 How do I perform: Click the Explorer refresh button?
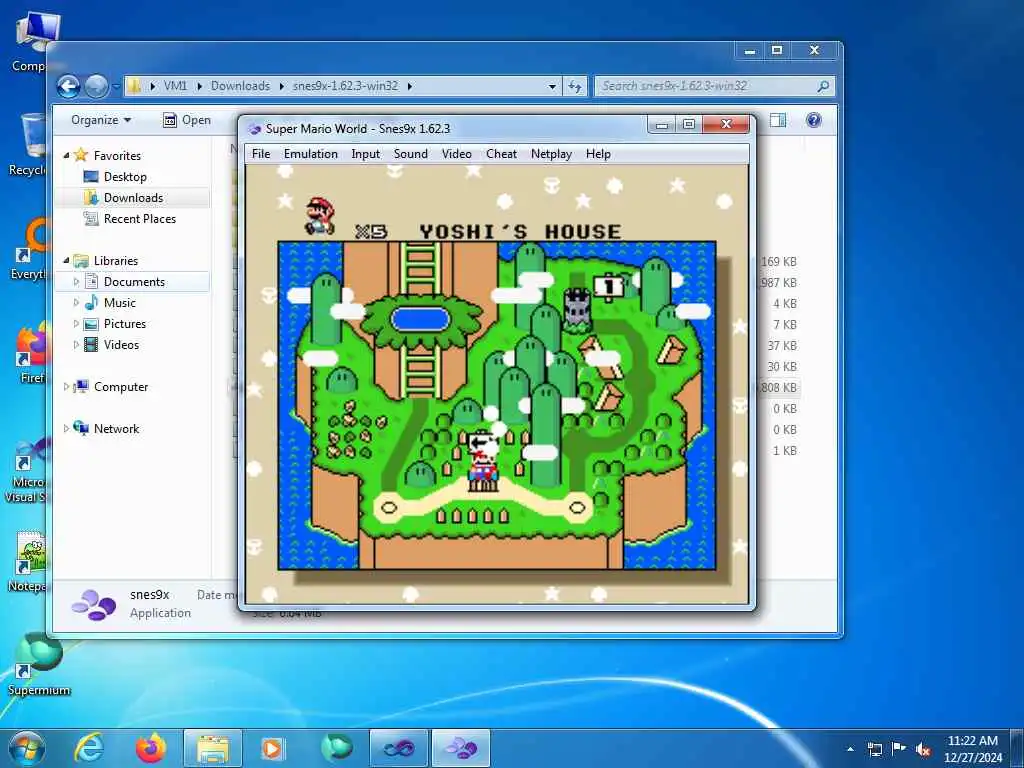pyautogui.click(x=575, y=86)
